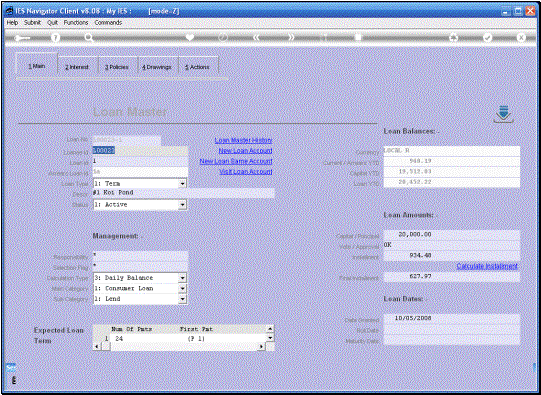Click the Selection Flag field

tap(140, 266)
